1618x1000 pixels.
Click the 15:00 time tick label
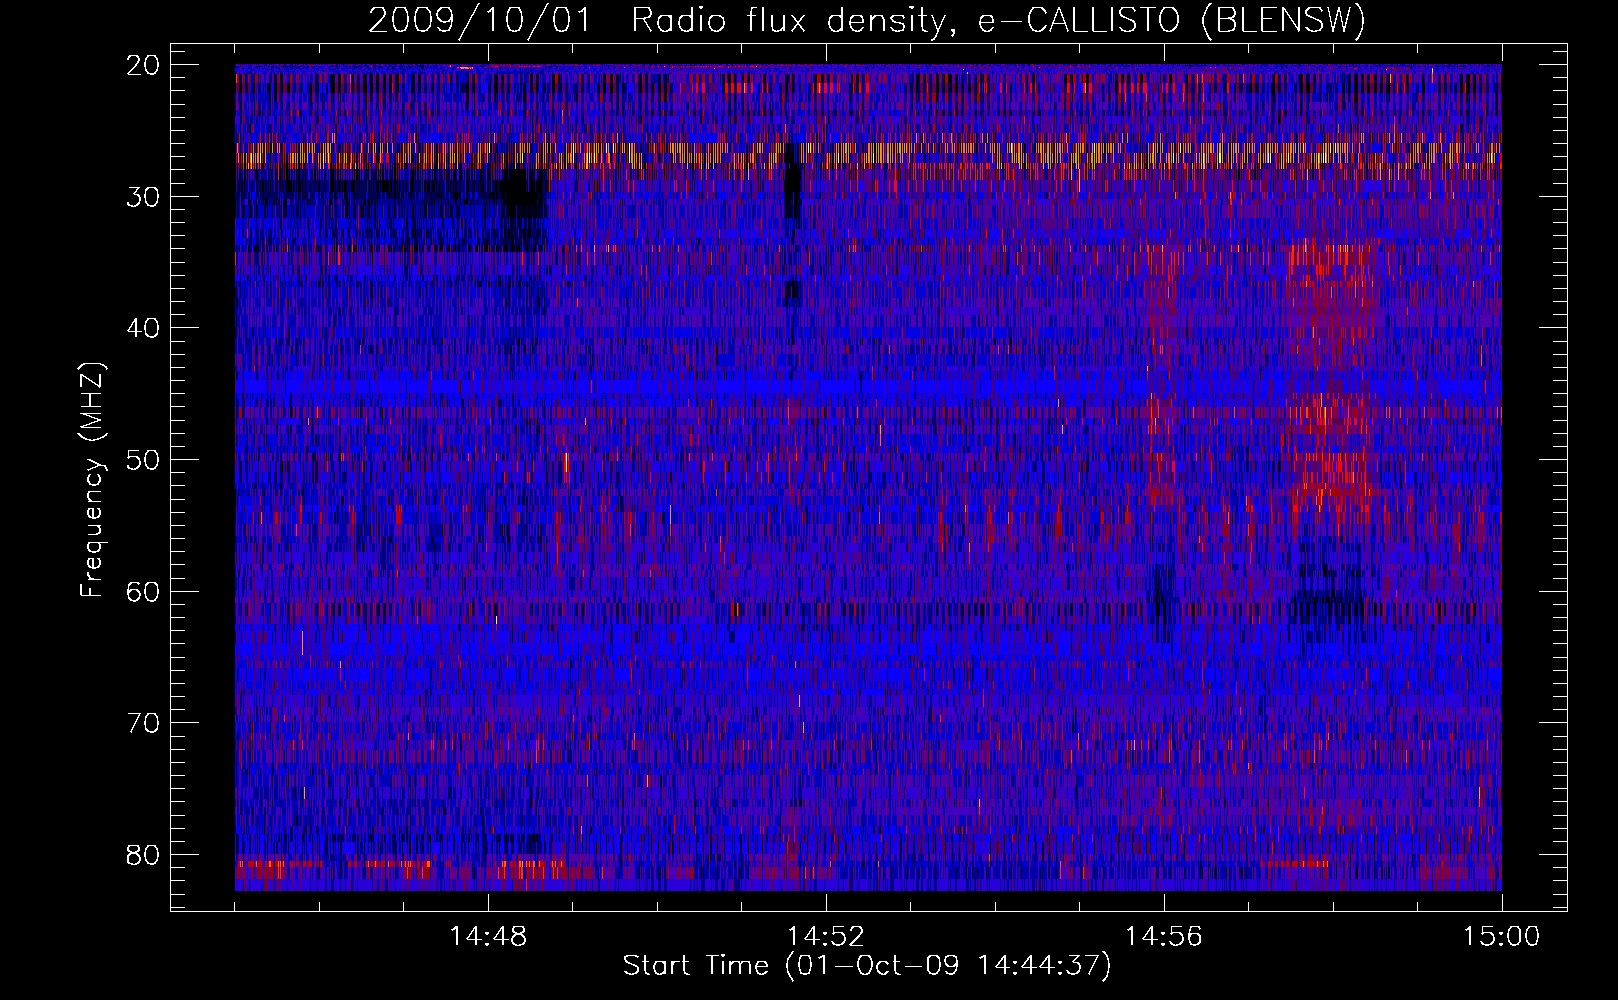1501,937
